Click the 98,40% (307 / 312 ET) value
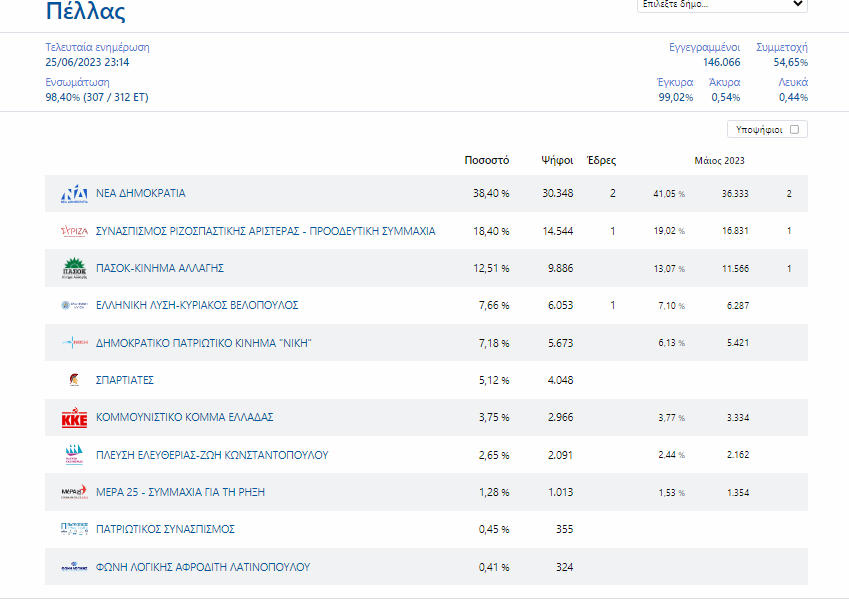The width and height of the screenshot is (849, 604). 97,97
